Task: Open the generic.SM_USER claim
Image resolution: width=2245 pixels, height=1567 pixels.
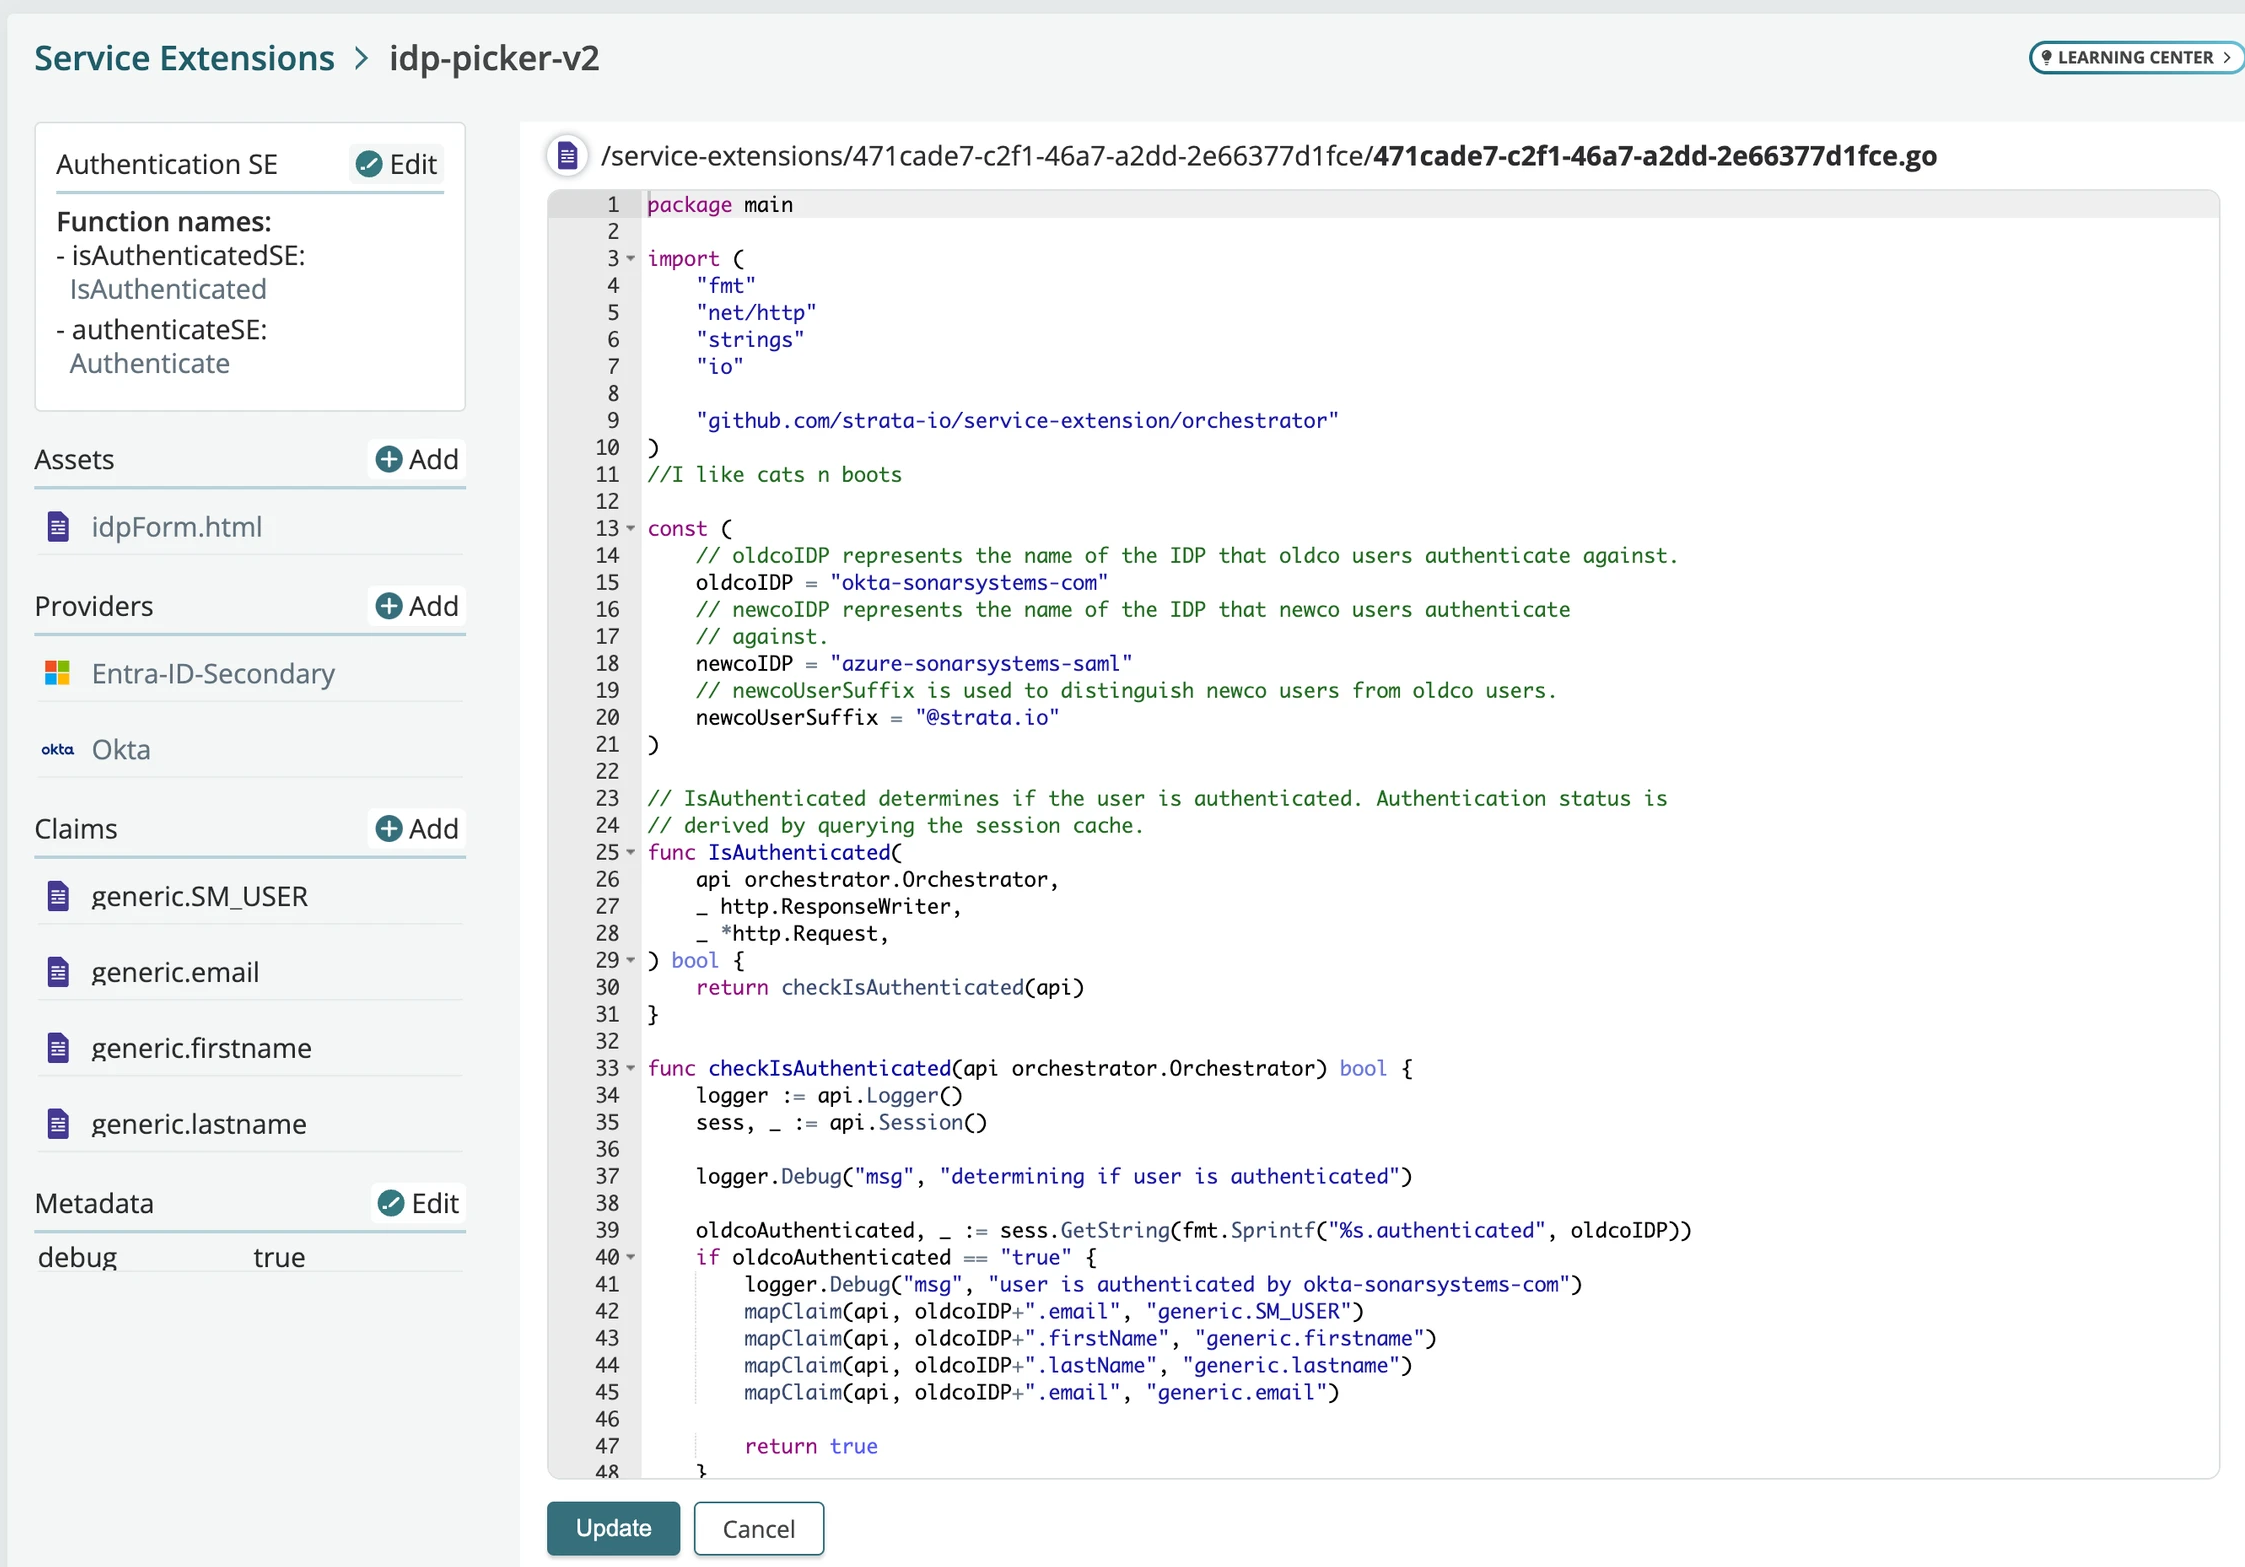Action: [200, 896]
